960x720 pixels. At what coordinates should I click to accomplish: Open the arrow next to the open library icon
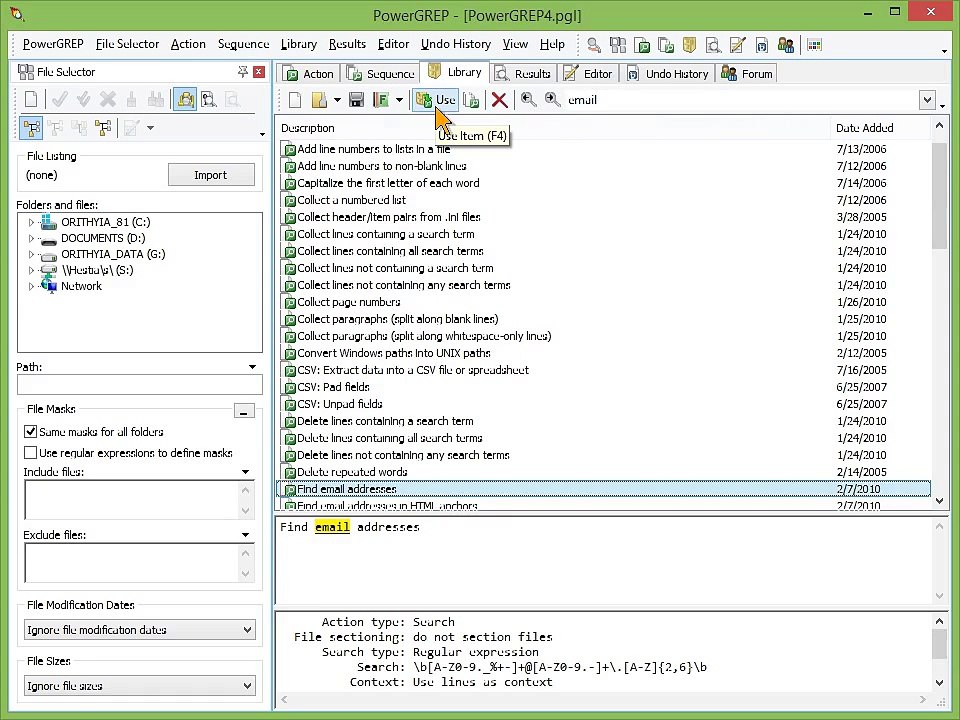tap(337, 100)
